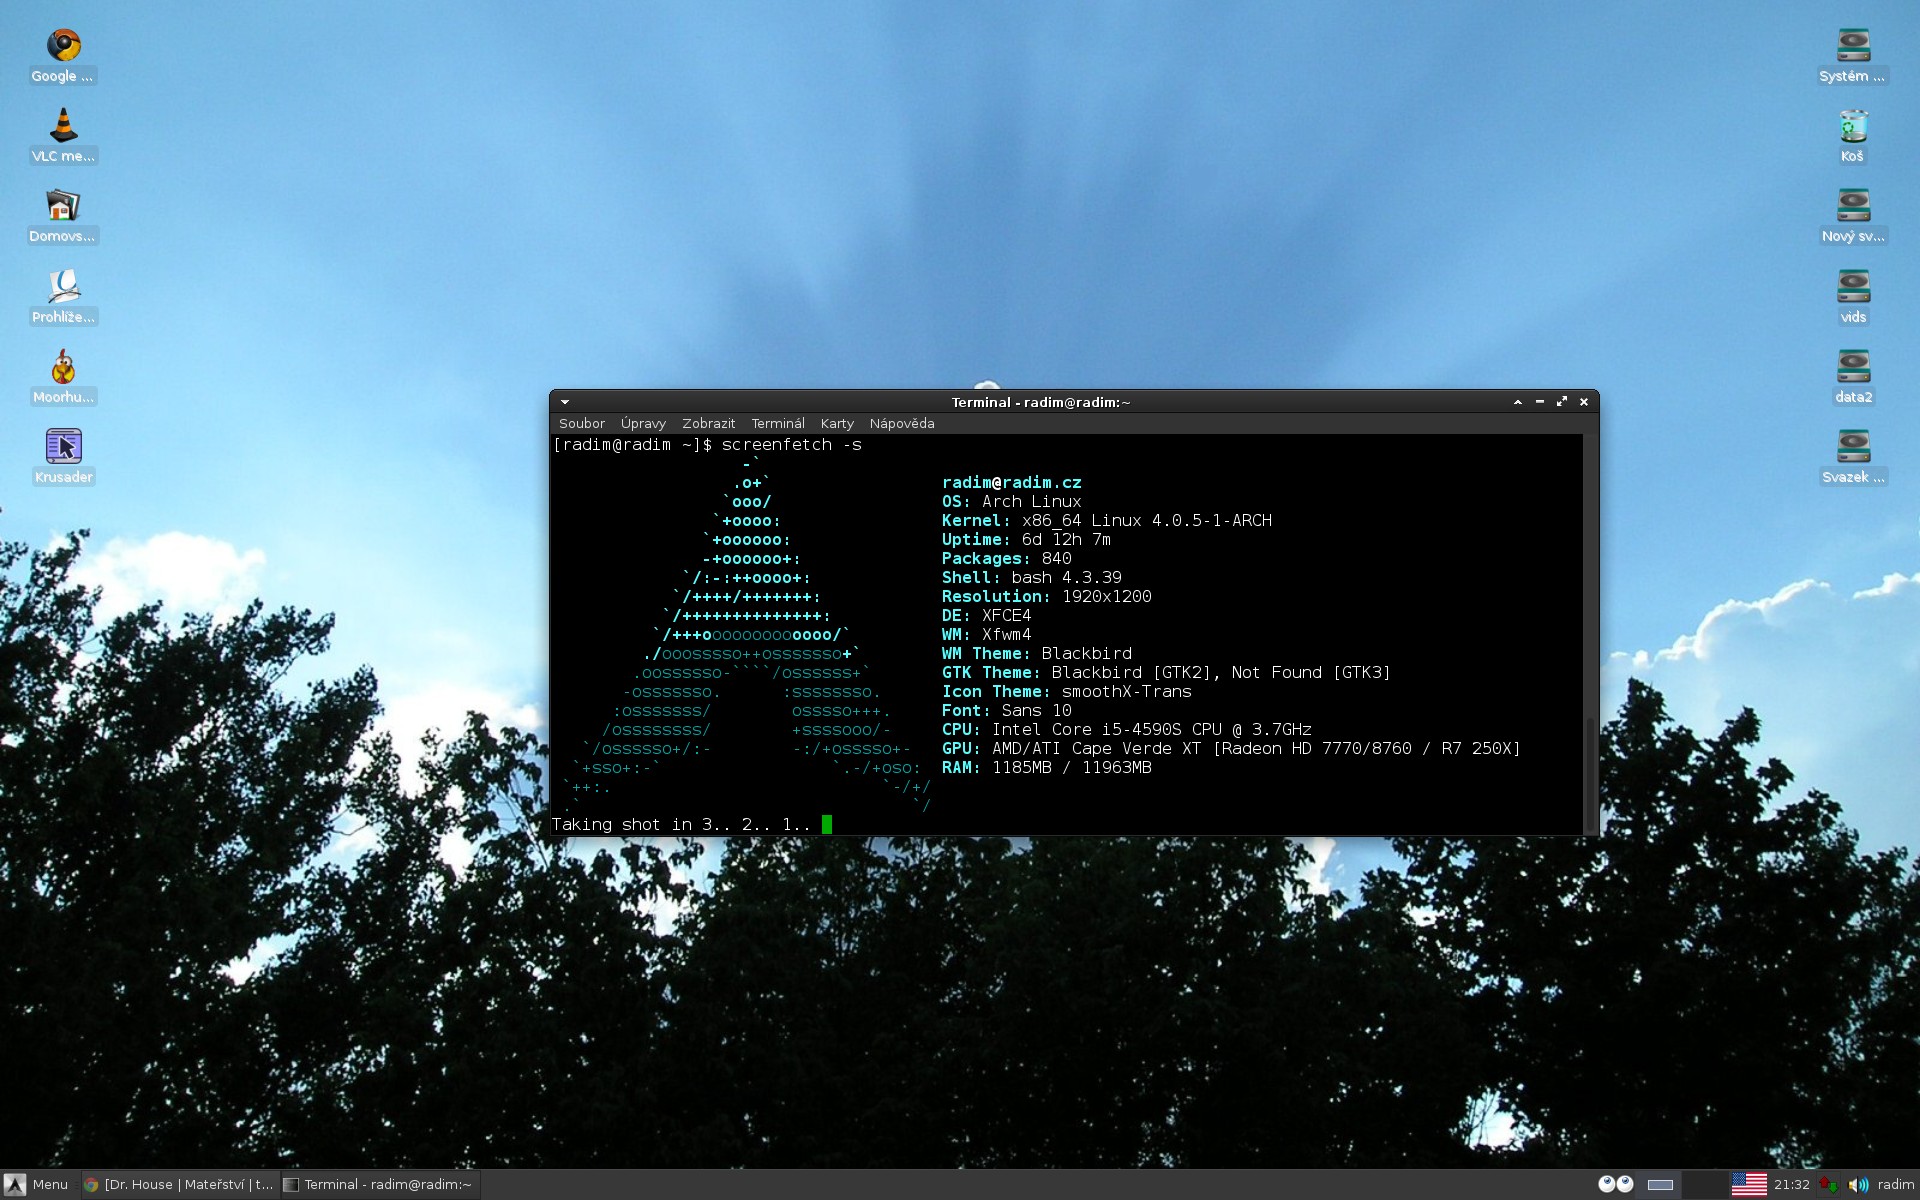
Task: Open the radim user menu in panel
Action: pos(1896,1184)
